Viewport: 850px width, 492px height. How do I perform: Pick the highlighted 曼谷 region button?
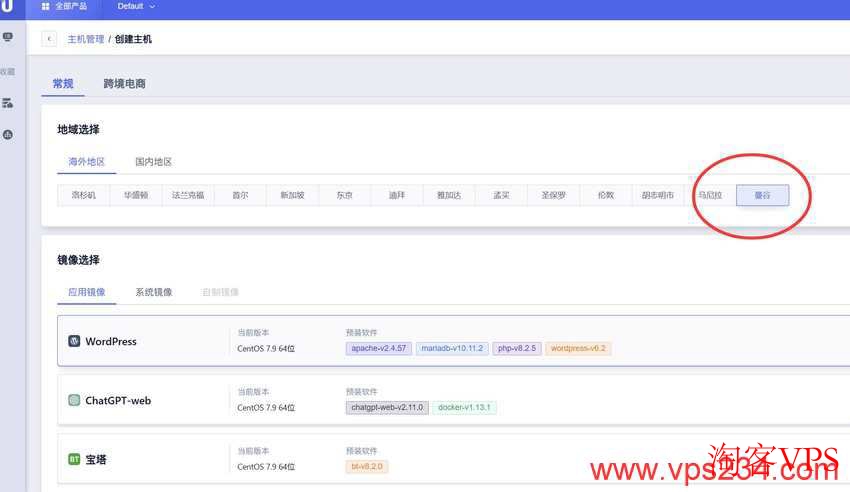pyautogui.click(x=762, y=195)
